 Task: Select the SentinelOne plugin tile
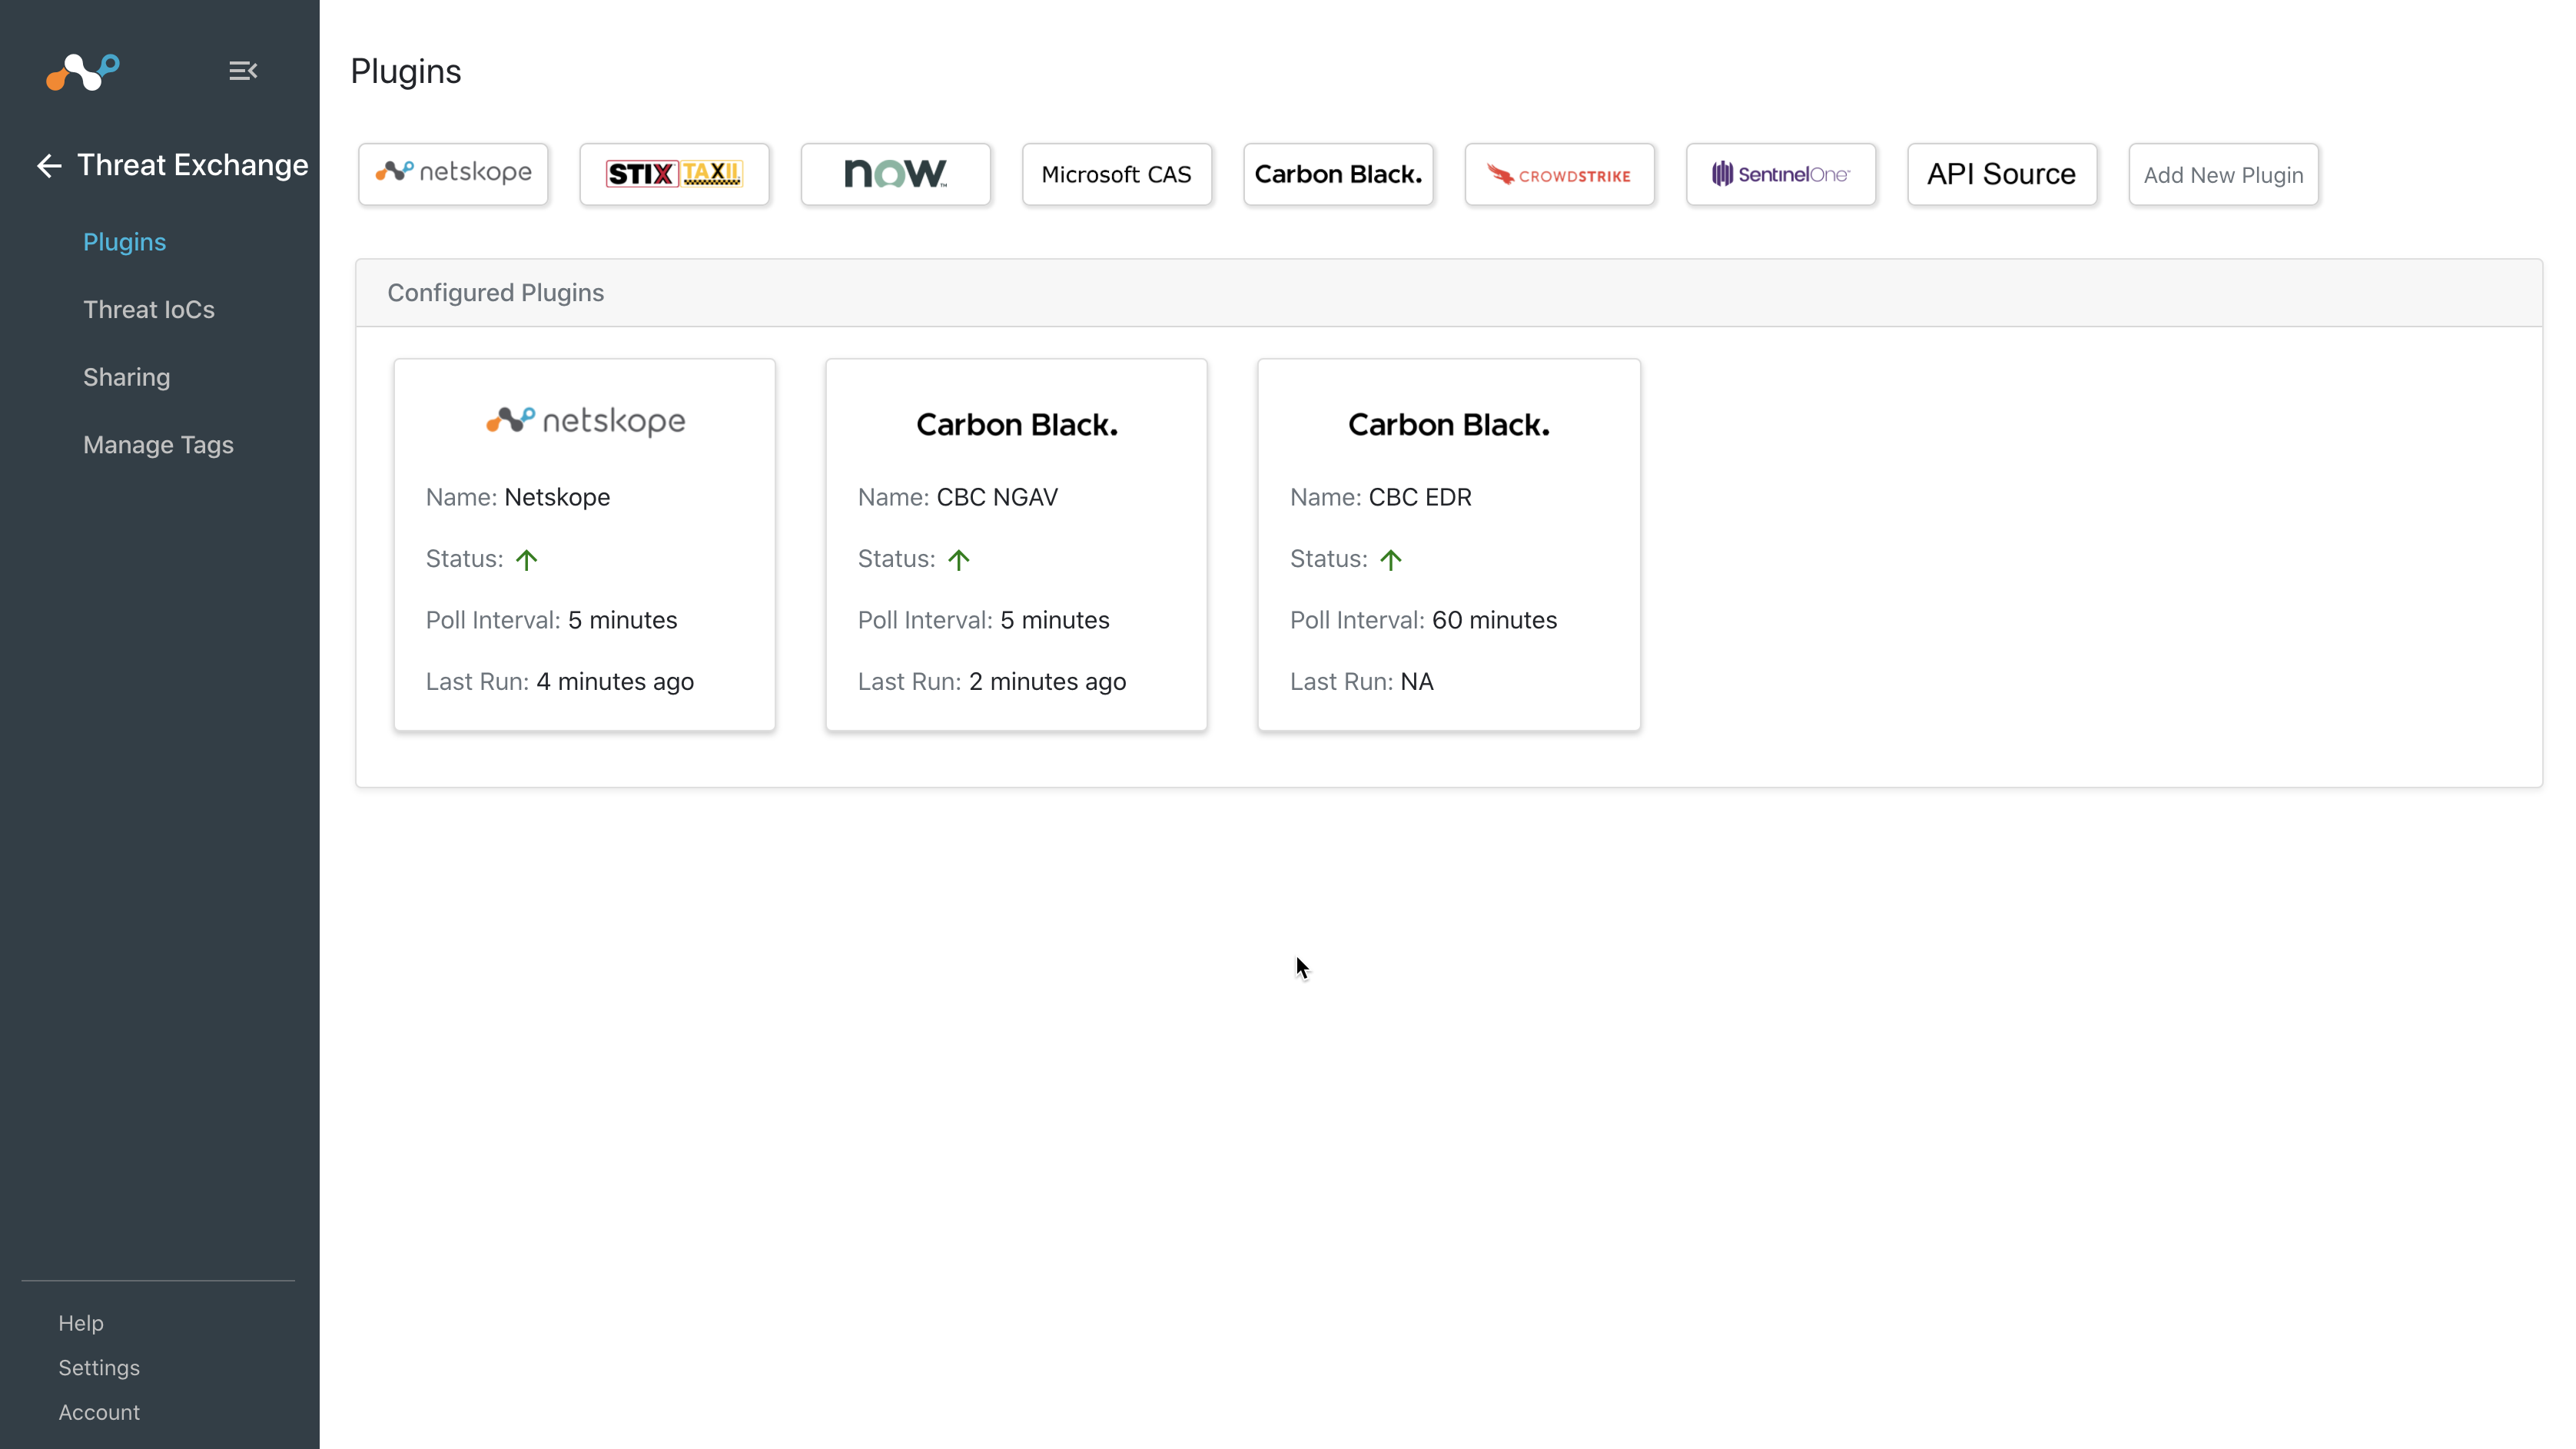[1781, 174]
